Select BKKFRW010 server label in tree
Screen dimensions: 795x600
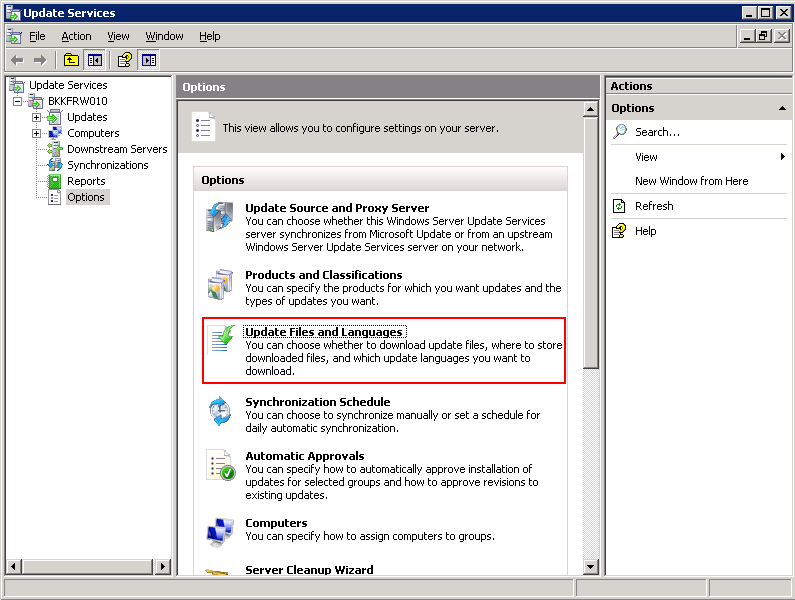78,101
